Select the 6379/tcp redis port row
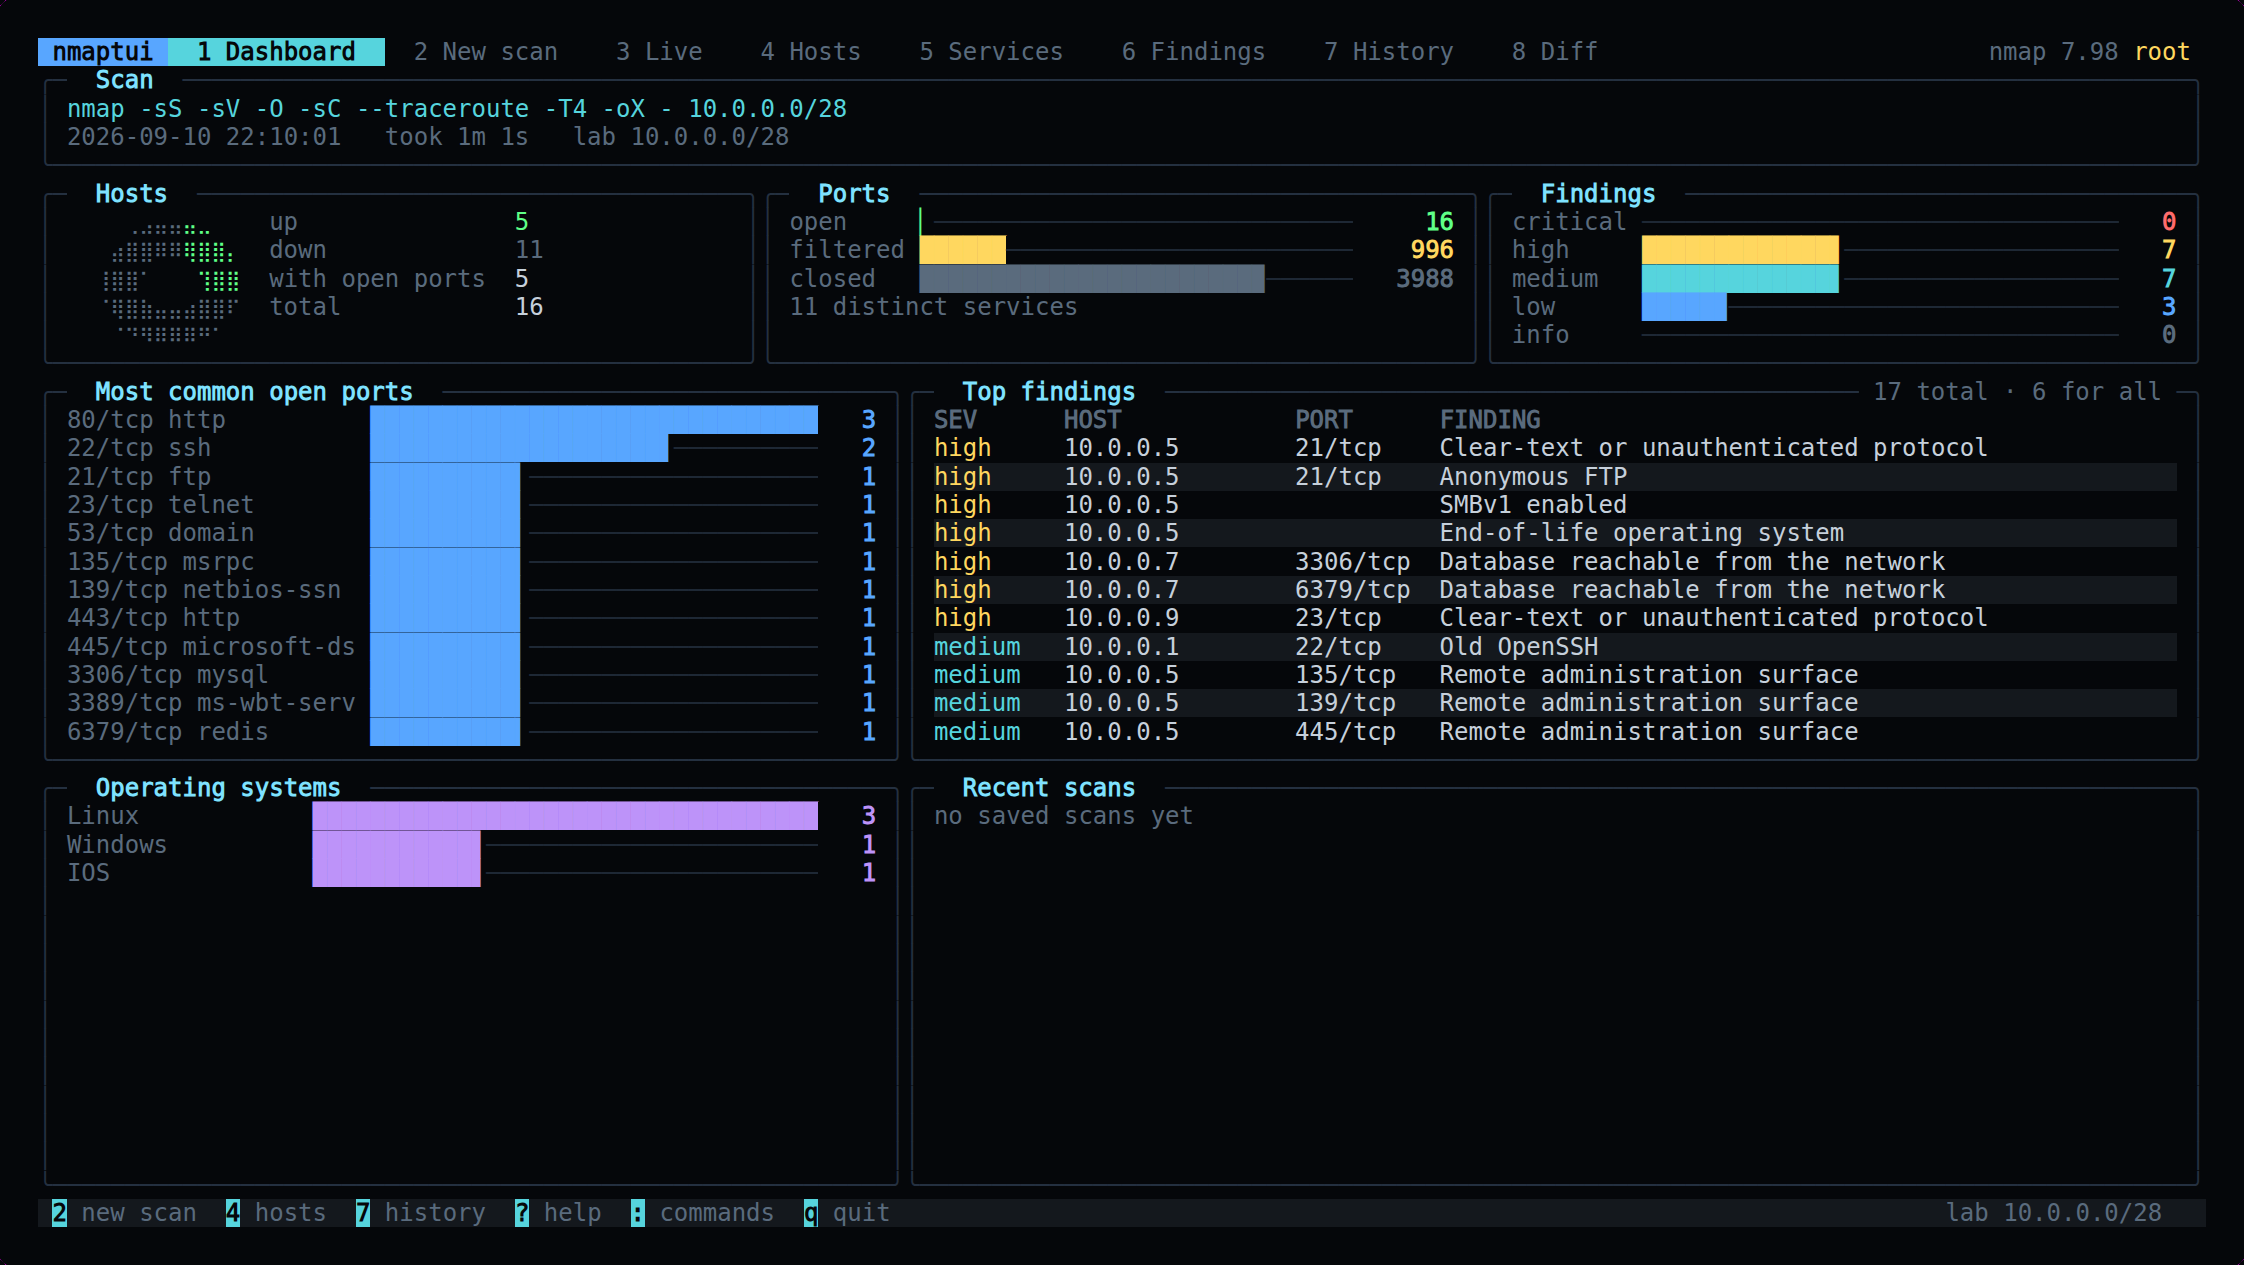 (x=471, y=732)
